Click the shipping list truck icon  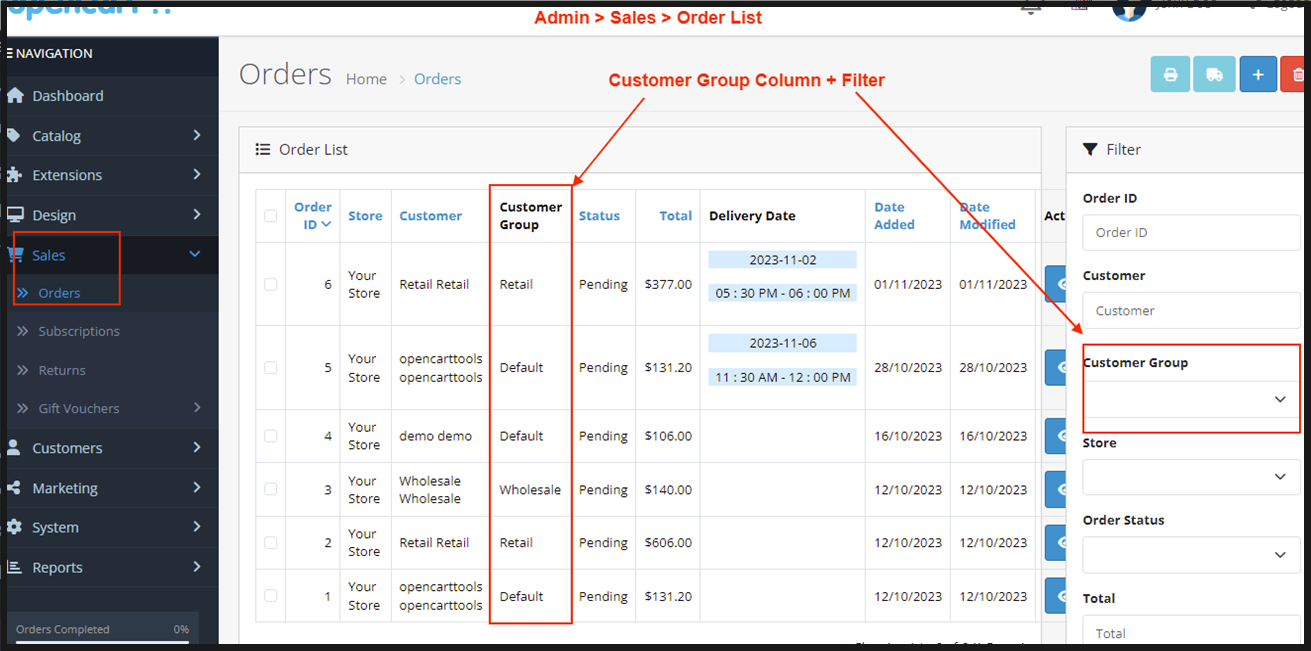(1214, 73)
